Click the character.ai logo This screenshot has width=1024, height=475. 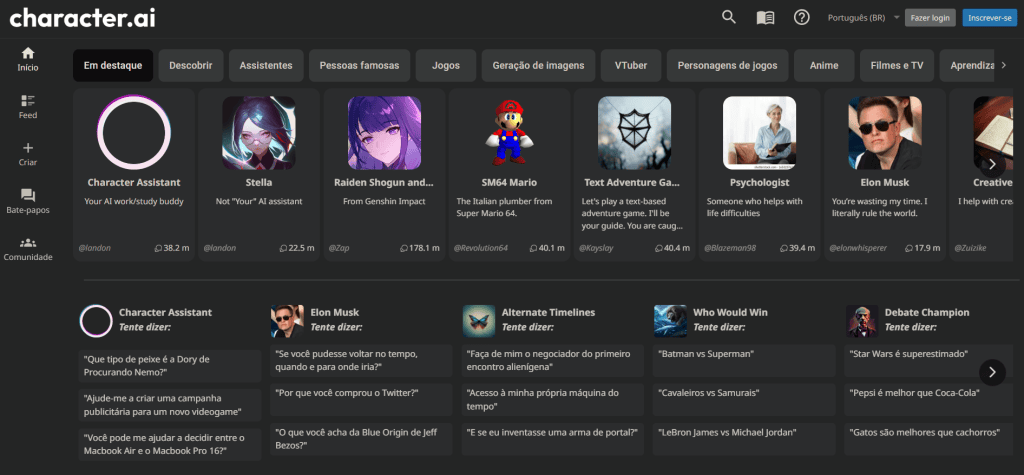pyautogui.click(x=82, y=18)
